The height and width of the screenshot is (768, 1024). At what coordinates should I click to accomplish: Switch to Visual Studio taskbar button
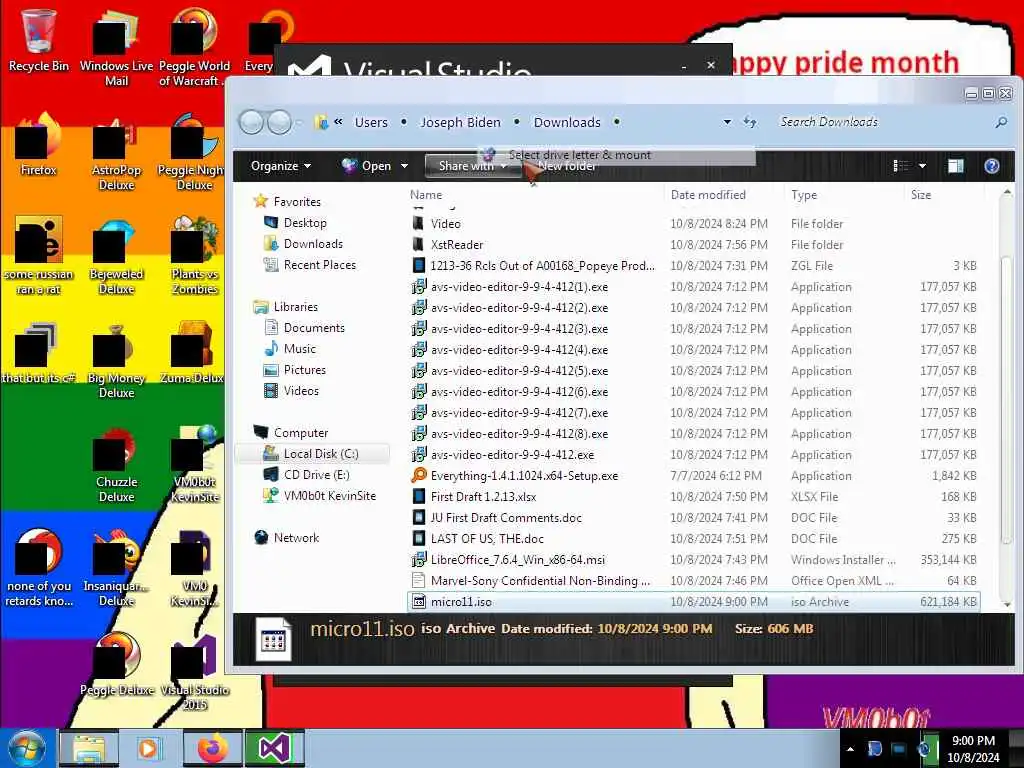pyautogui.click(x=274, y=748)
